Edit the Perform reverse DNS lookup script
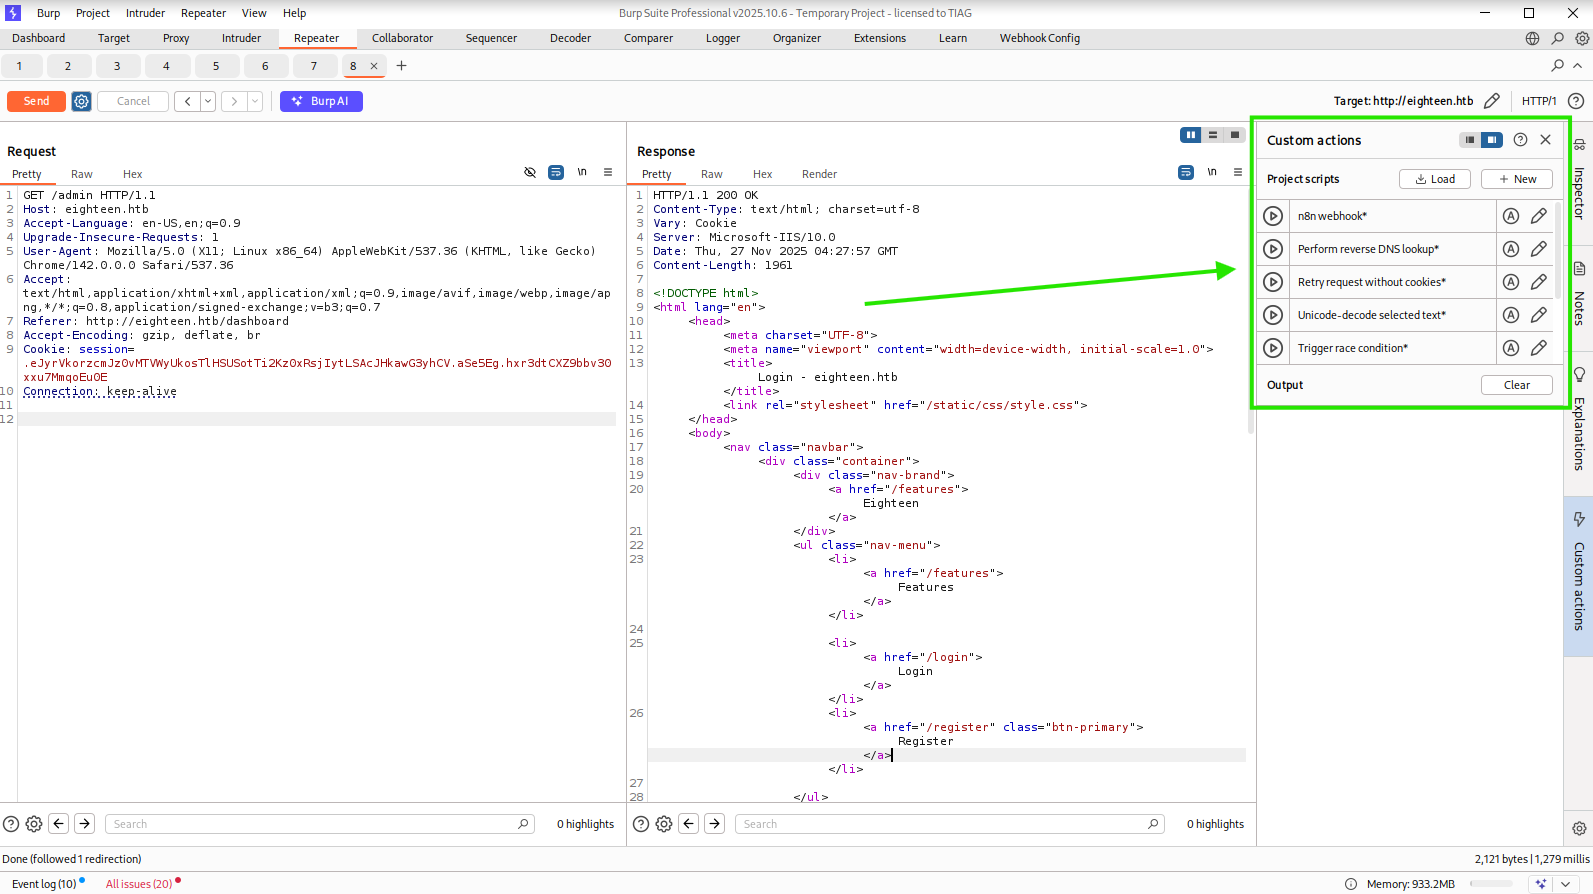Image resolution: width=1593 pixels, height=894 pixels. tap(1539, 249)
